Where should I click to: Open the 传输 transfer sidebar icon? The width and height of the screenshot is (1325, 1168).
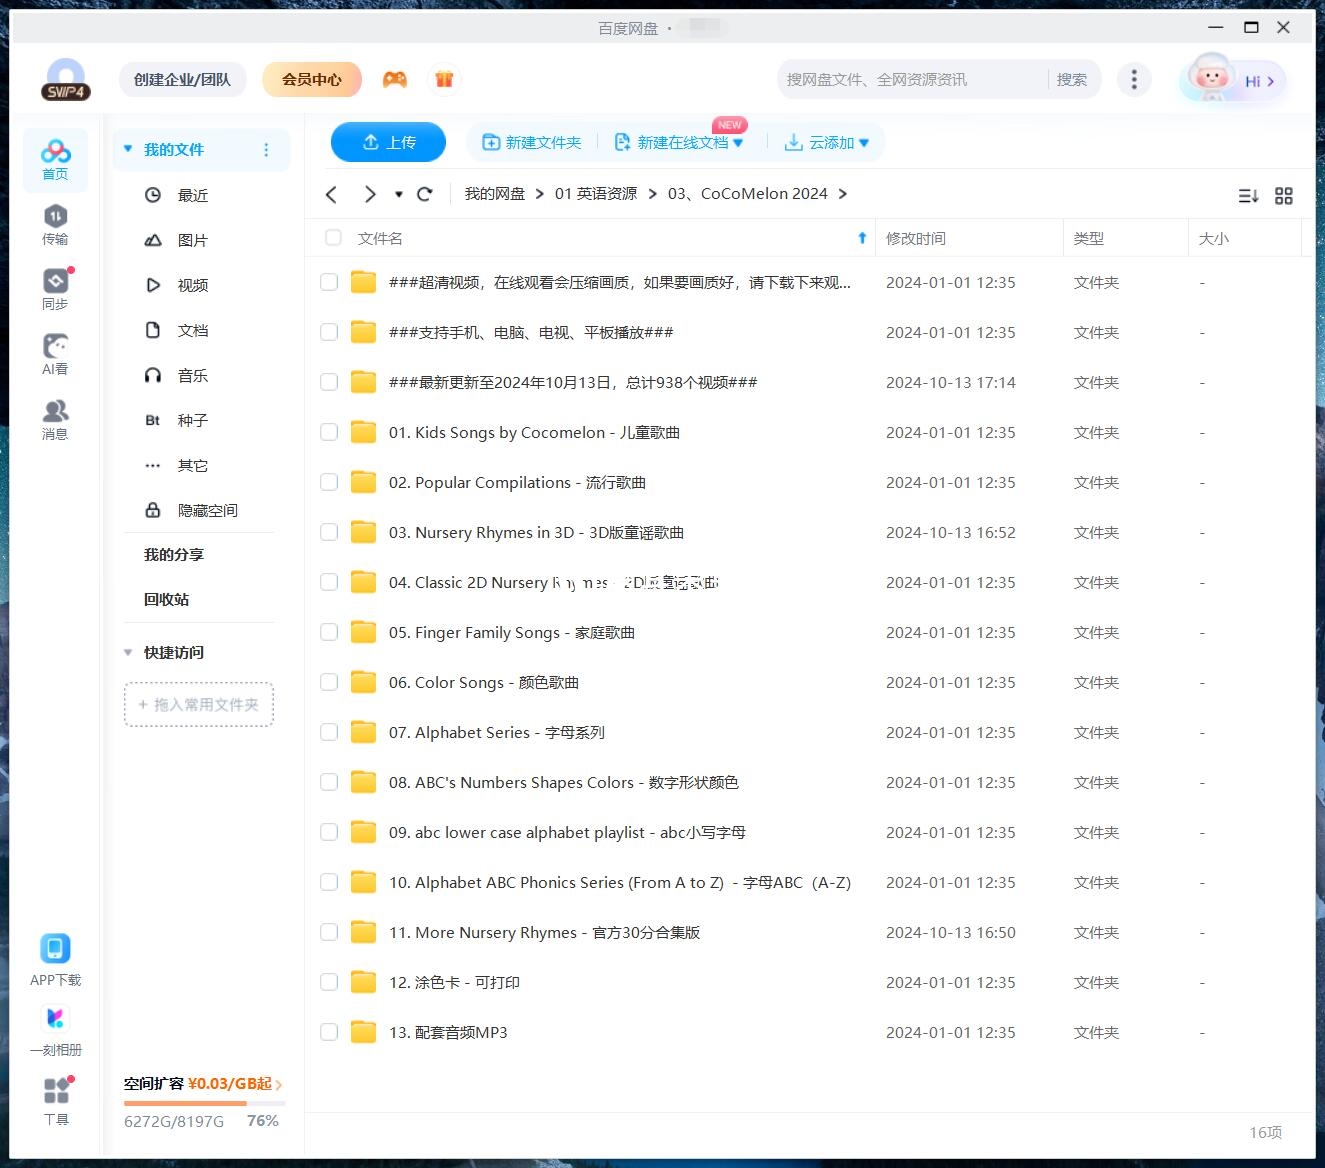[x=55, y=224]
